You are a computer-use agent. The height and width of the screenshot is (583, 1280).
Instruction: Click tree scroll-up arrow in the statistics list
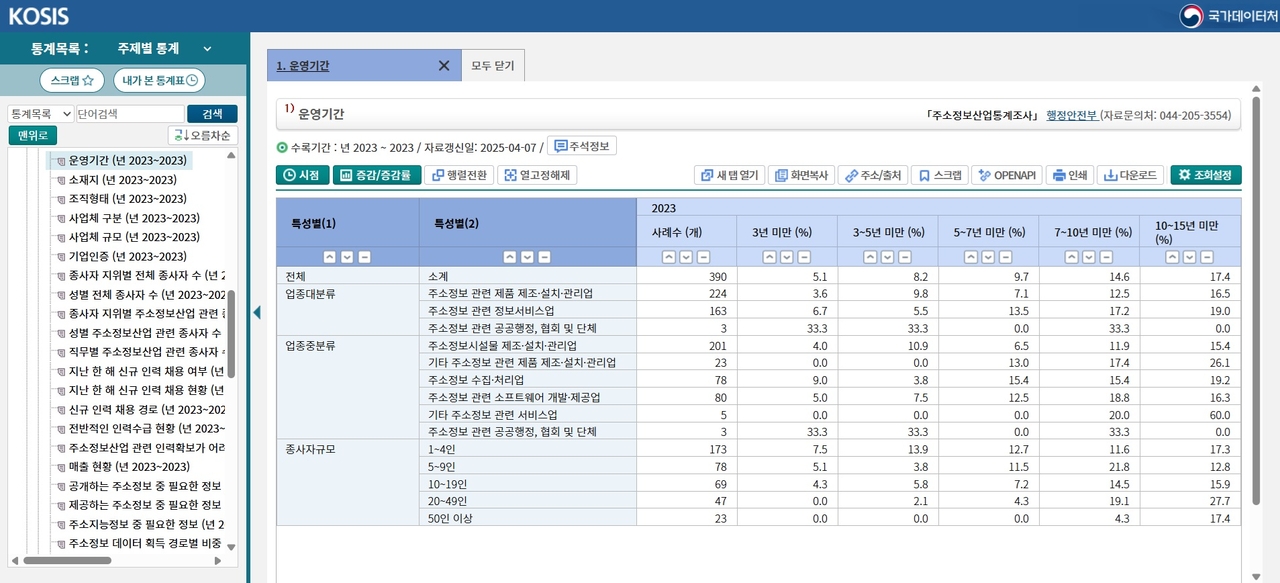click(232, 156)
